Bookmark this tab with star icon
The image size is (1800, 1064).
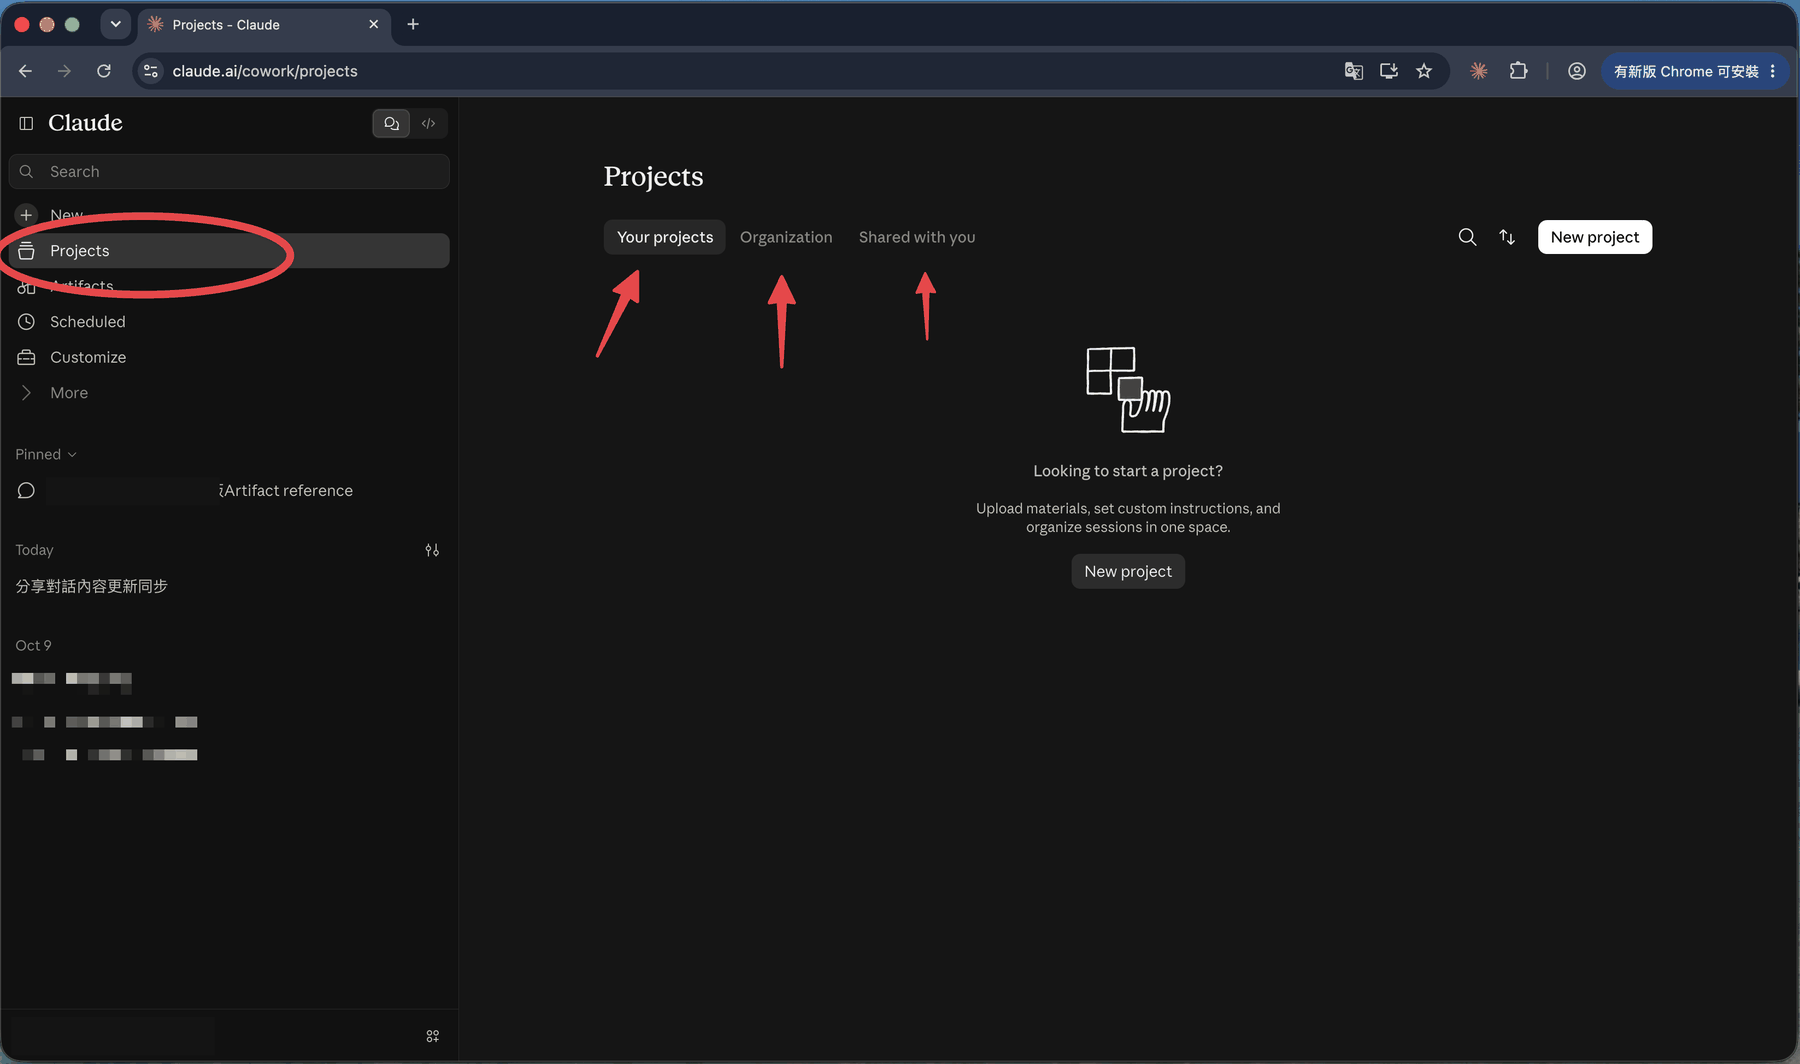click(1424, 71)
